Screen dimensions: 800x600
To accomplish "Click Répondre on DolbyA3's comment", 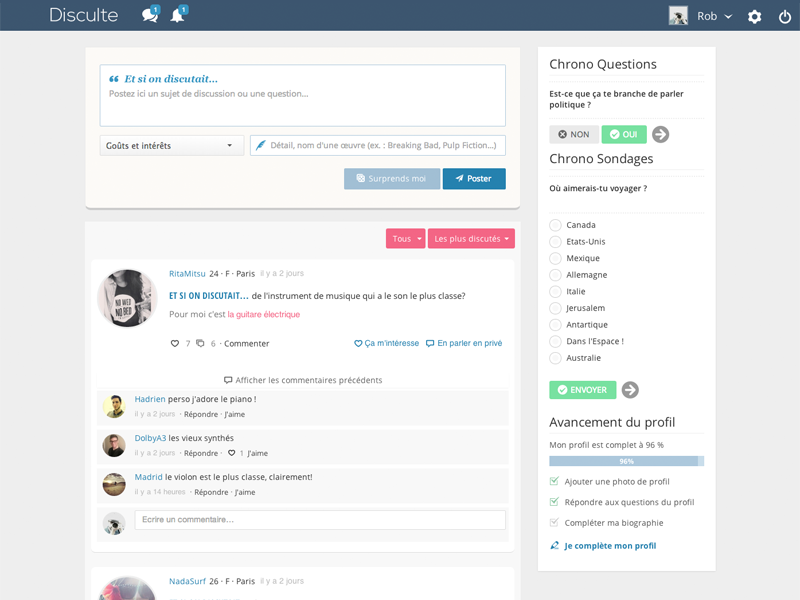I will [201, 453].
